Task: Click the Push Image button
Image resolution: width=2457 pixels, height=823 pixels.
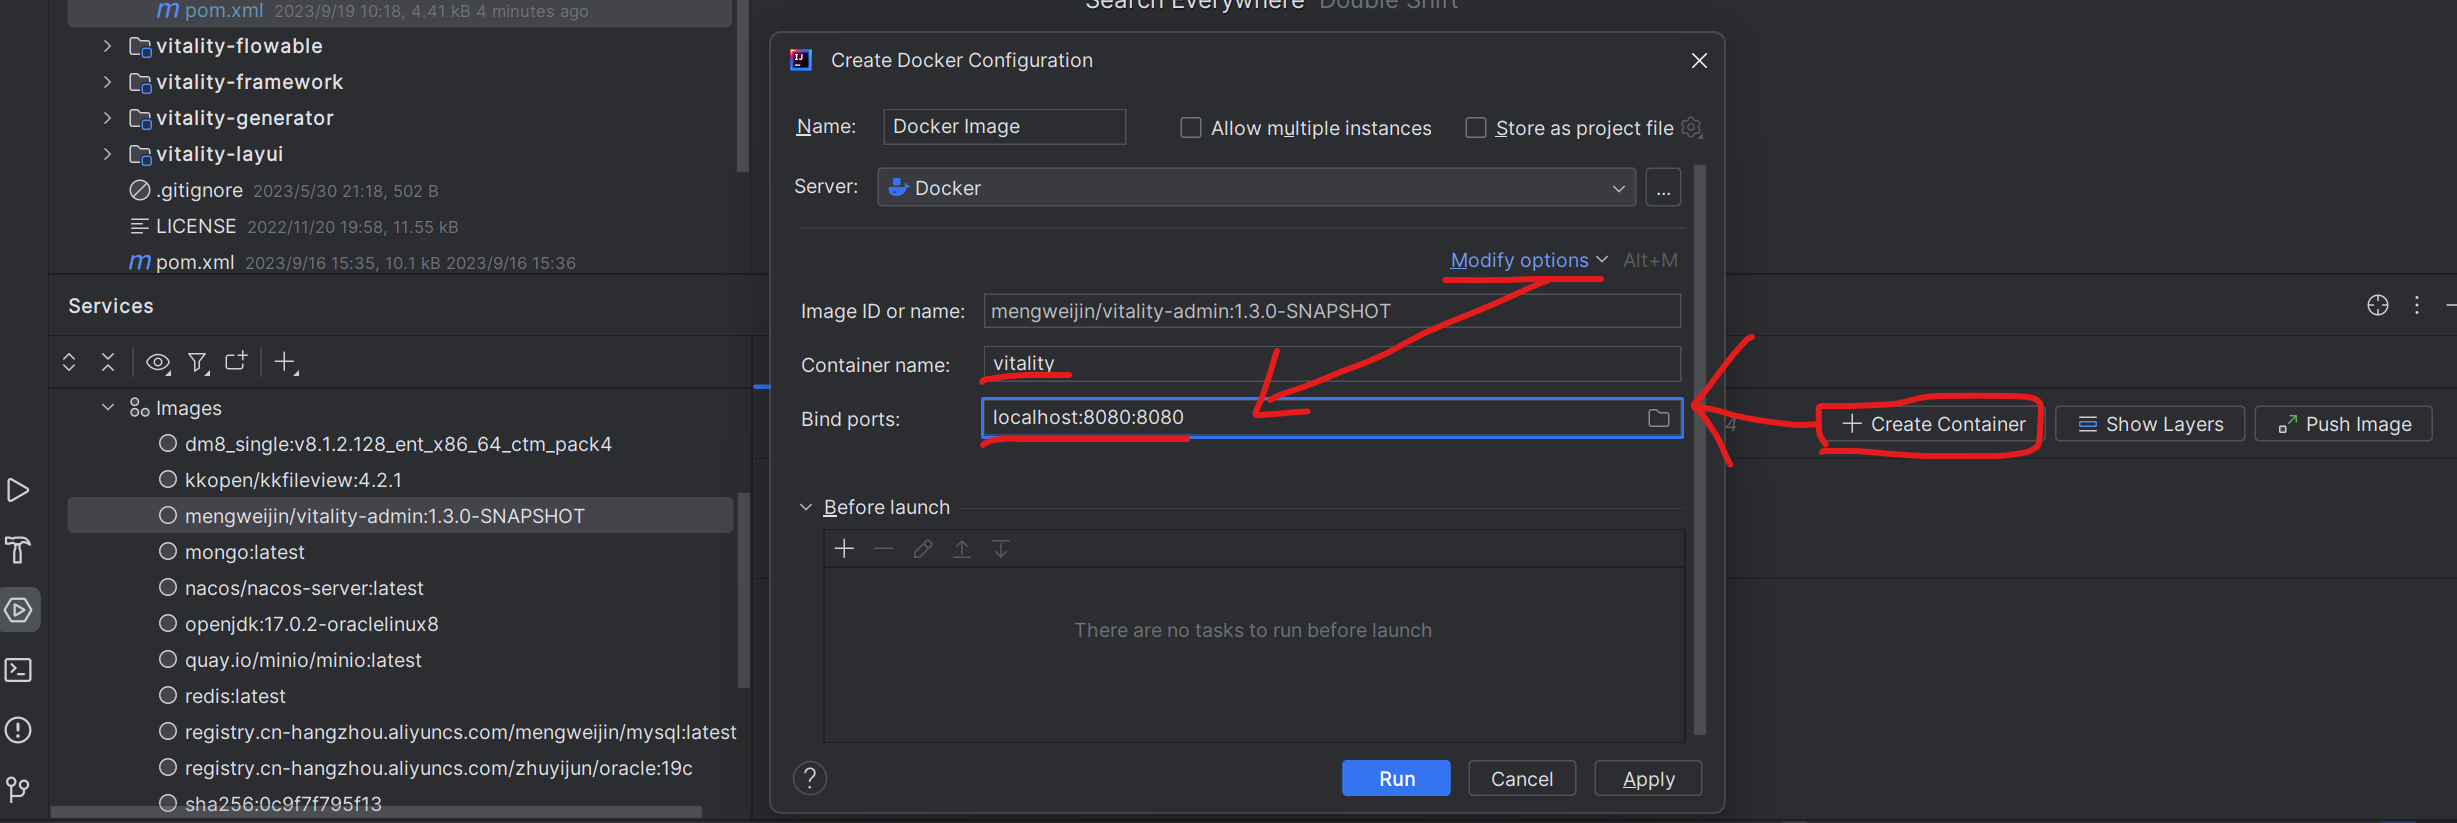Action: tap(2344, 424)
